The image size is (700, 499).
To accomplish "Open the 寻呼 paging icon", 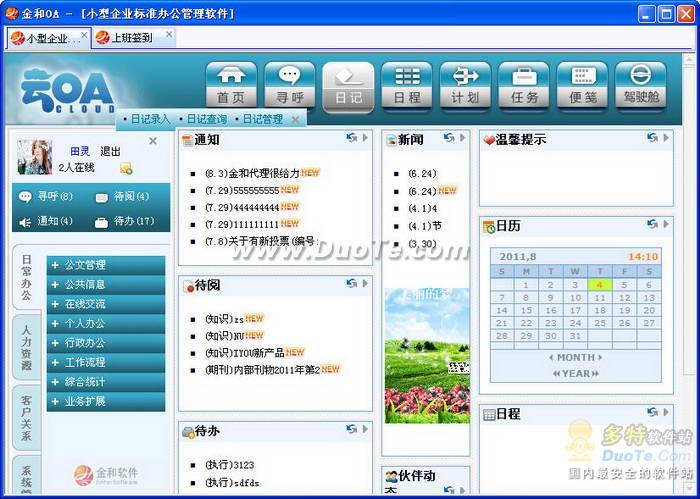I will tap(290, 86).
